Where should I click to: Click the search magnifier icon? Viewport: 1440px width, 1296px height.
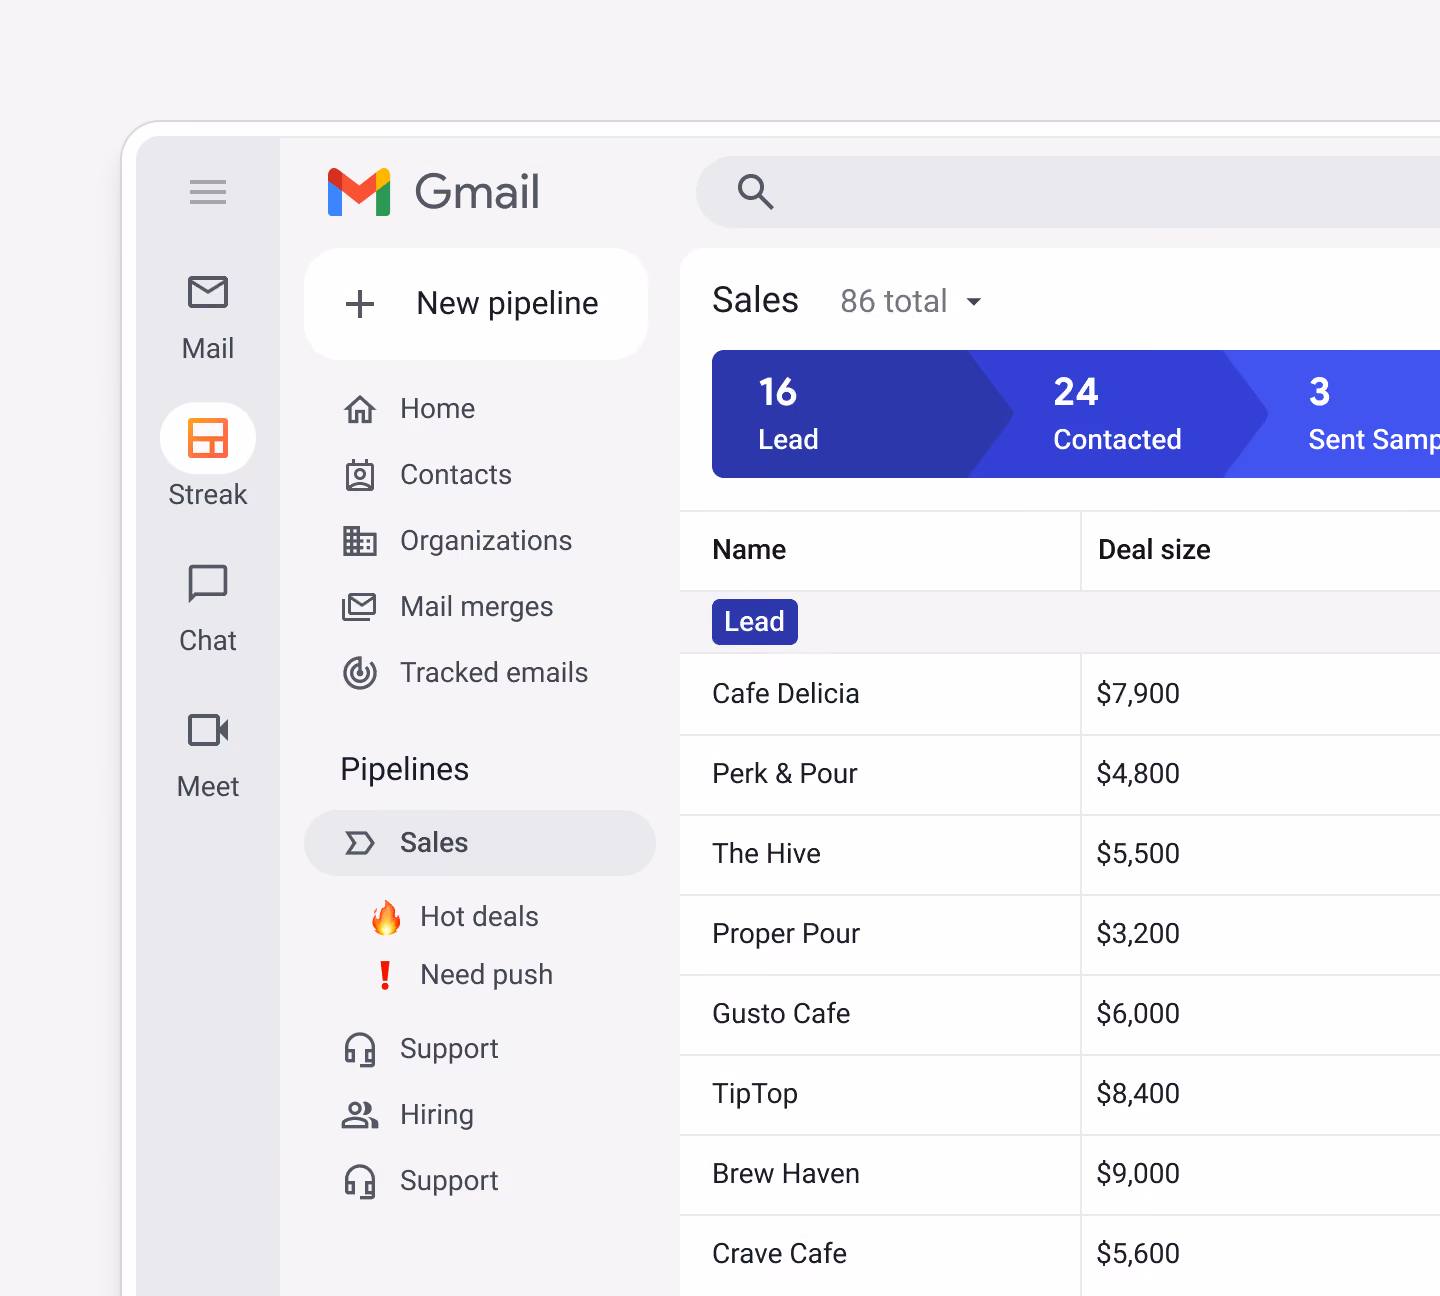point(755,191)
